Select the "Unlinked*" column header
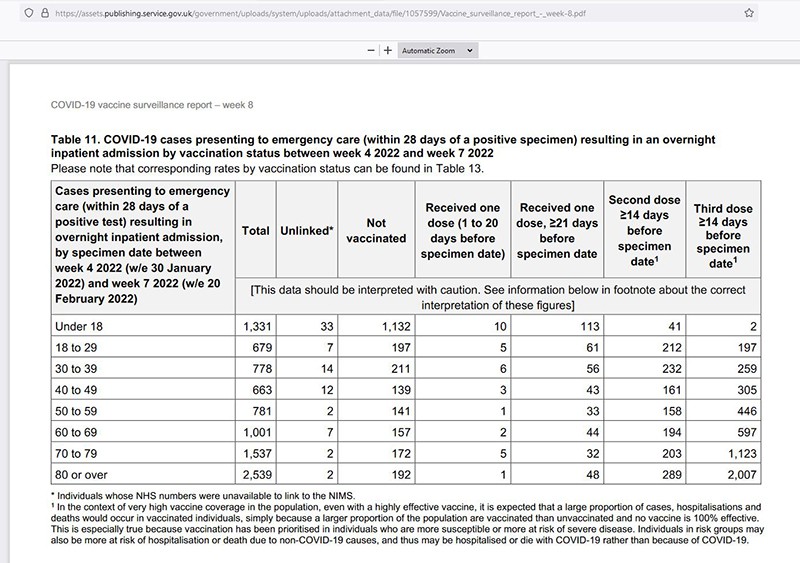The width and height of the screenshot is (800, 563). 305,231
